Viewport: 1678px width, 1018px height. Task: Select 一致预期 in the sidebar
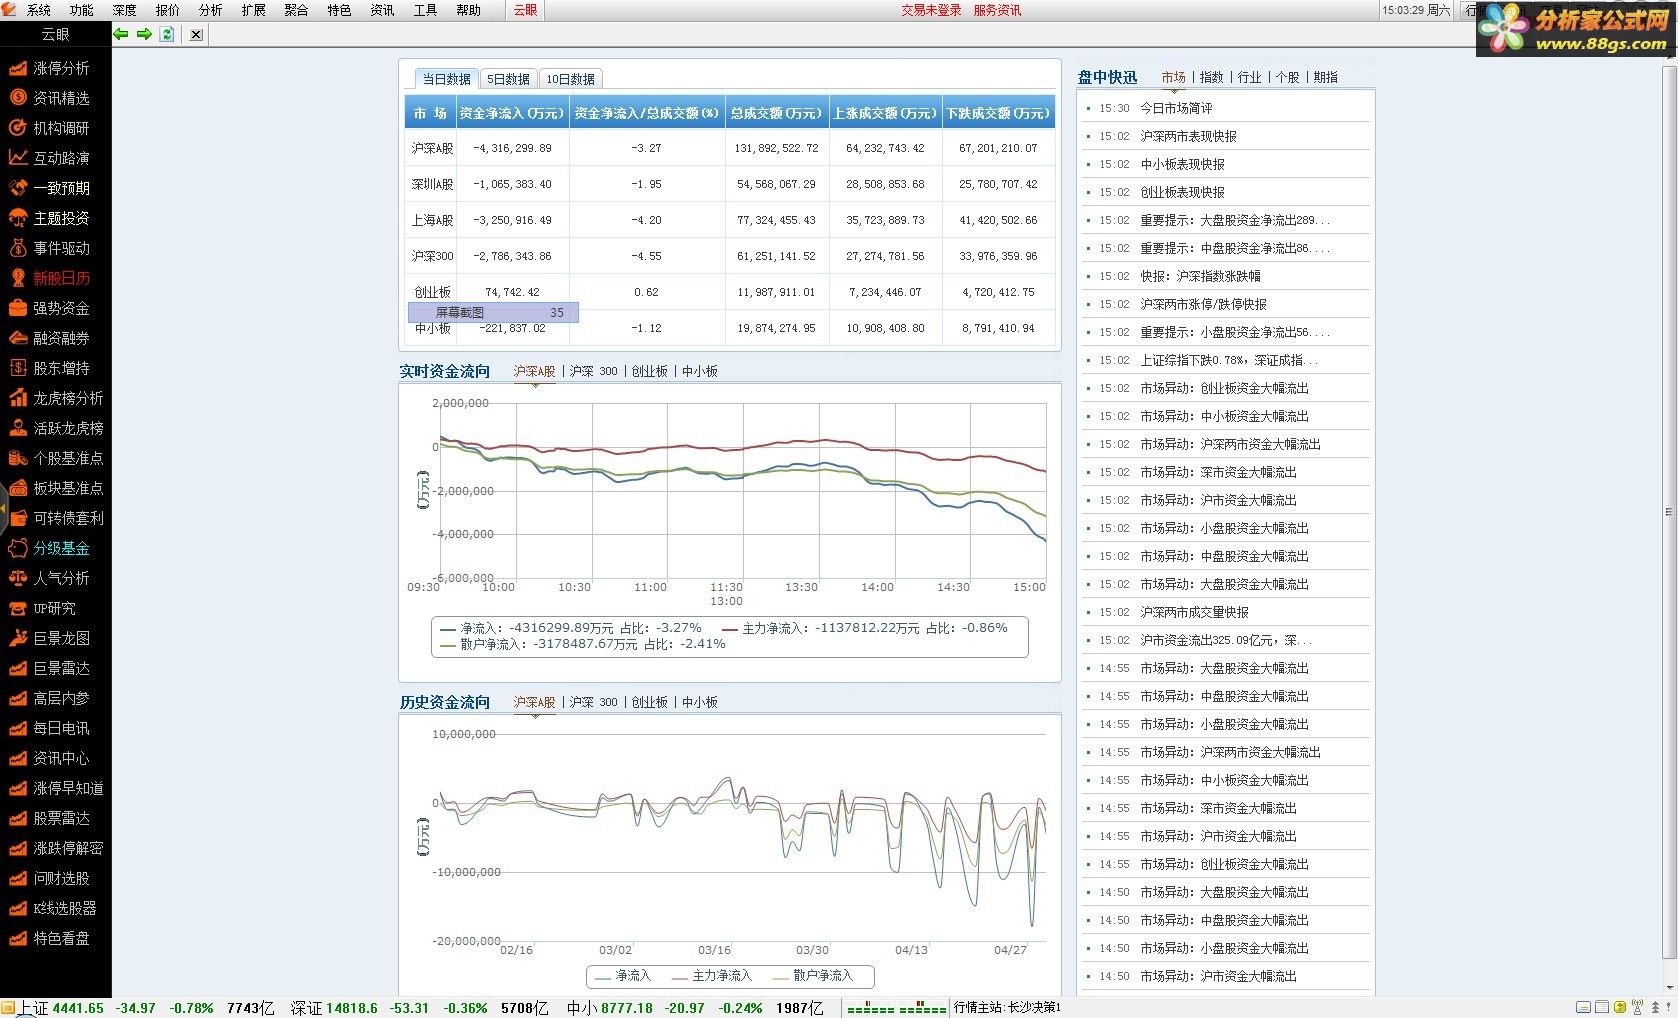point(50,188)
